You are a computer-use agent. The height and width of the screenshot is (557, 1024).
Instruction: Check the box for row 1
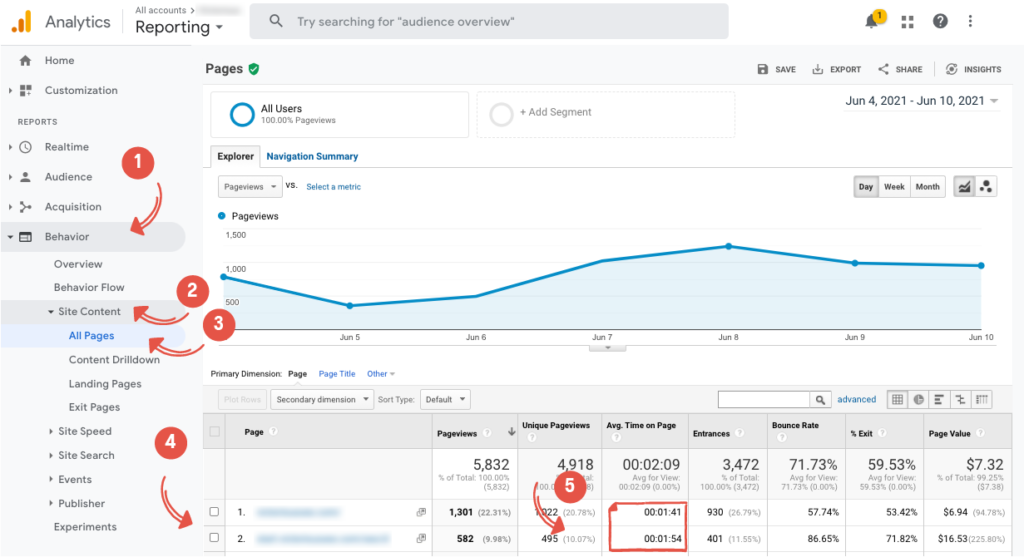(214, 512)
